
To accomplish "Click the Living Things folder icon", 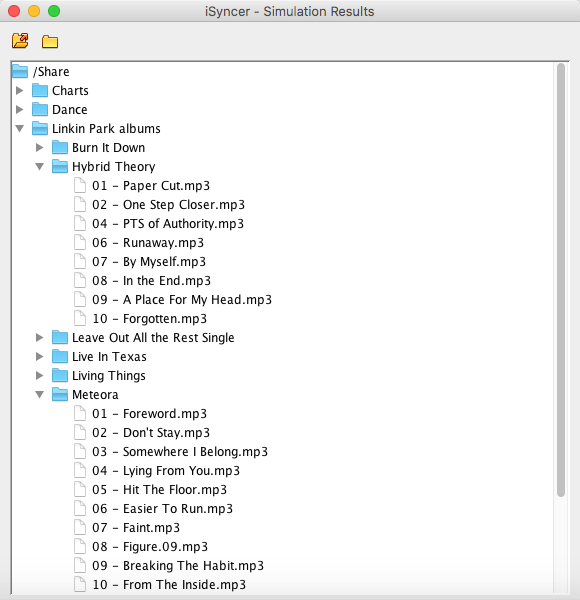I will coord(60,375).
